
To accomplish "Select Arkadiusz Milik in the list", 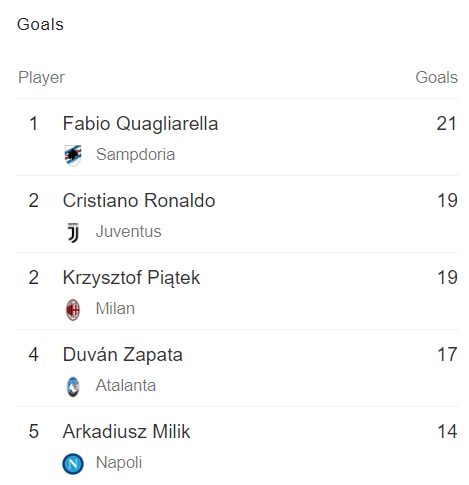I will pos(126,431).
